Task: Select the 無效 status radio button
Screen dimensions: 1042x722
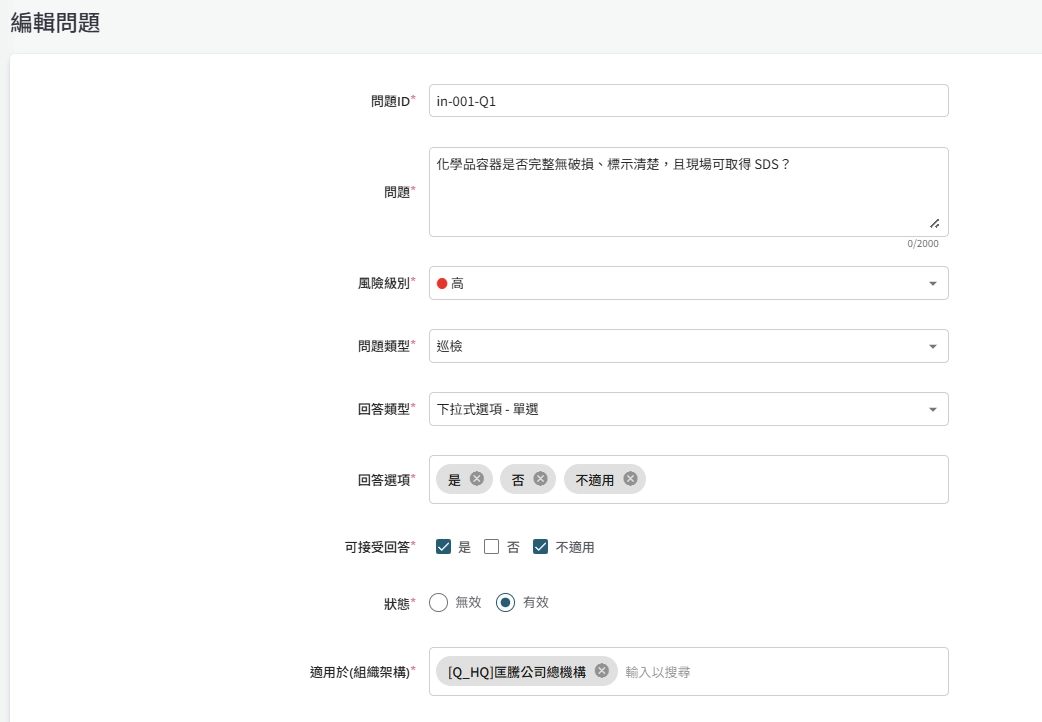Action: tap(438, 602)
